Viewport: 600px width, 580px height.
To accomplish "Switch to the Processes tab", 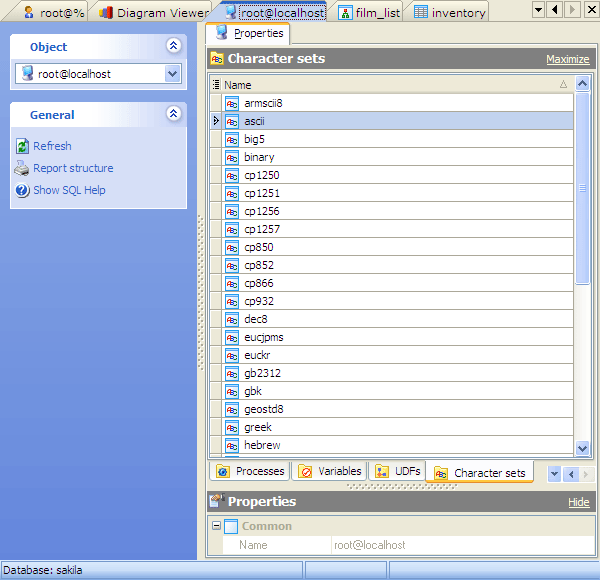I will click(250, 471).
